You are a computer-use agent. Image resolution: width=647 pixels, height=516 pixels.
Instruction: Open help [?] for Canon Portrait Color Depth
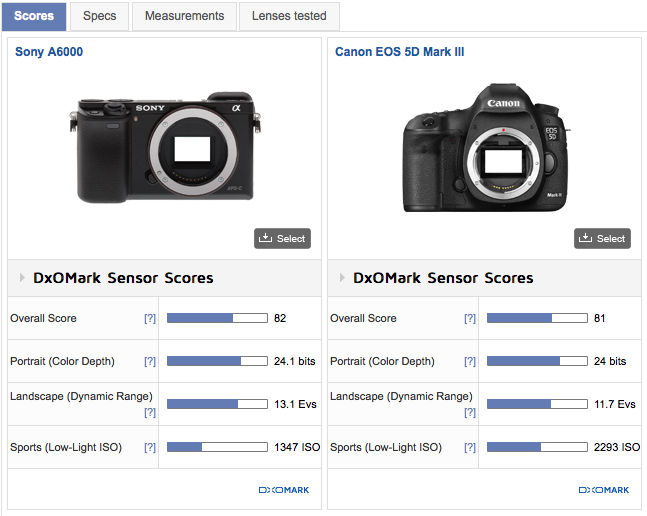pos(470,361)
